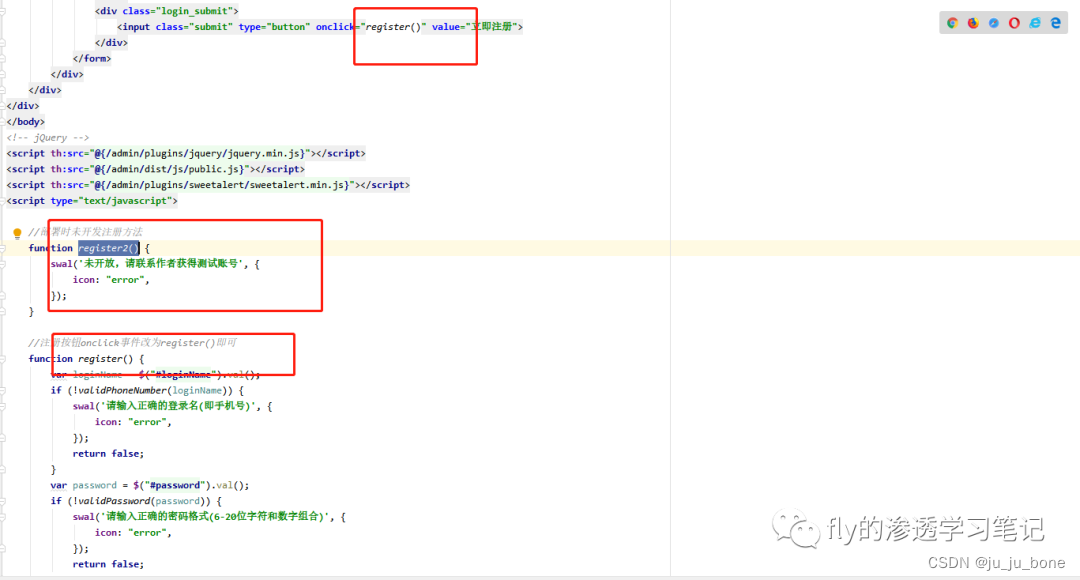Click the <!-- jQuery --> comment

click(x=48, y=138)
